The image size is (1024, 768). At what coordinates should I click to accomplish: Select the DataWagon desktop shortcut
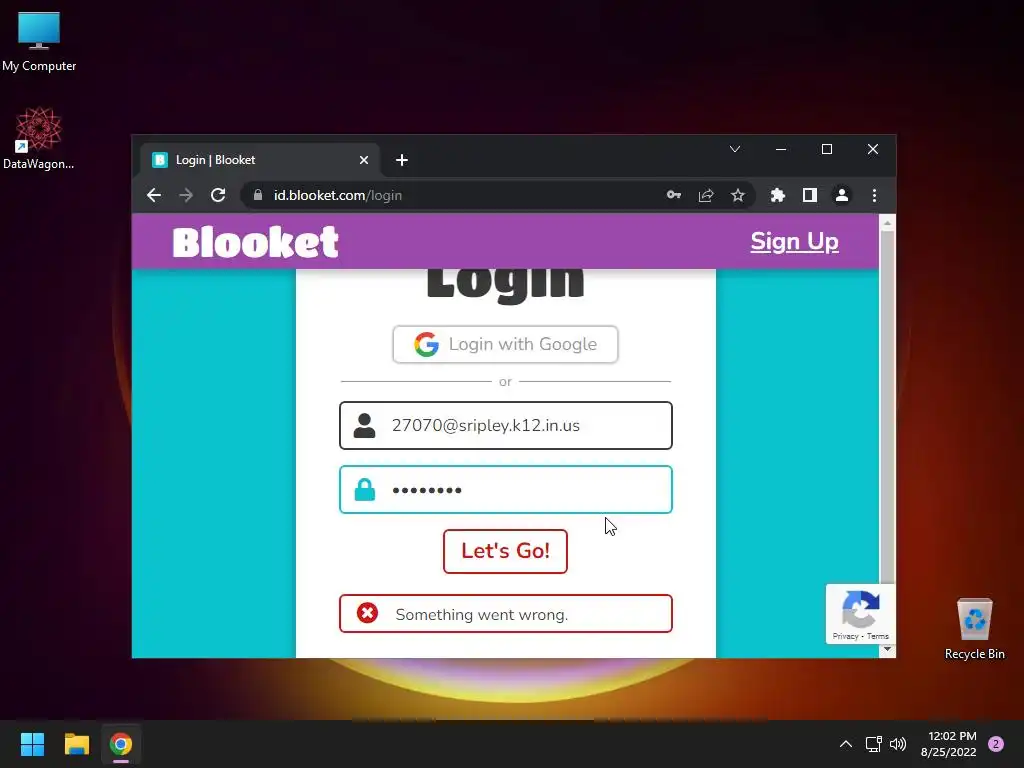click(39, 138)
